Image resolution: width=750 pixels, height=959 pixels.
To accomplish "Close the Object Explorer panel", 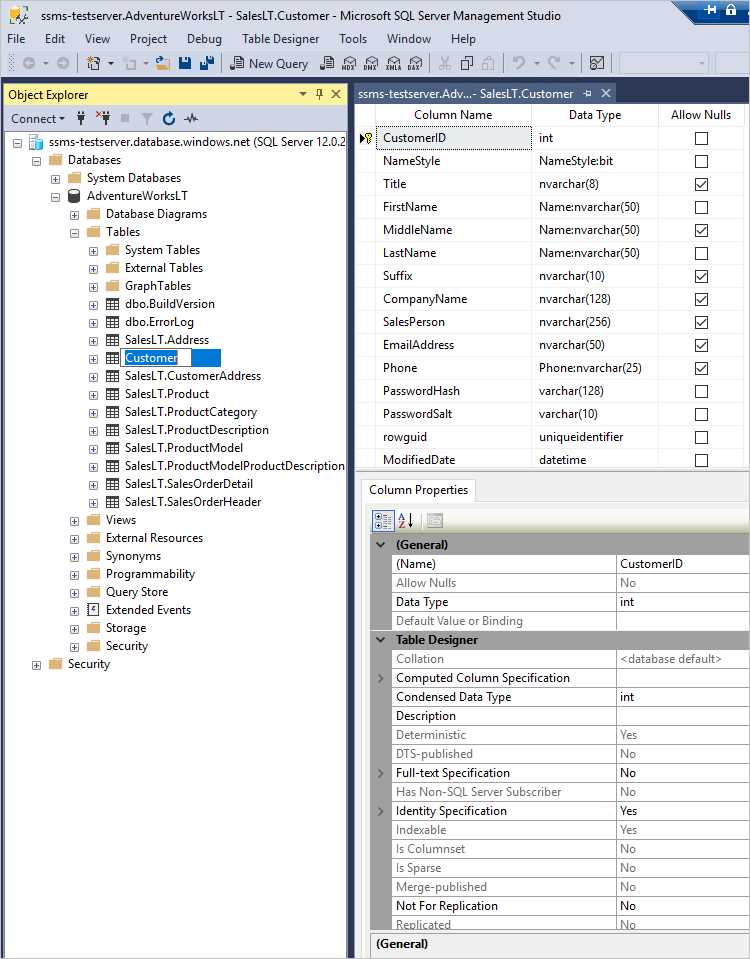I will (x=336, y=94).
